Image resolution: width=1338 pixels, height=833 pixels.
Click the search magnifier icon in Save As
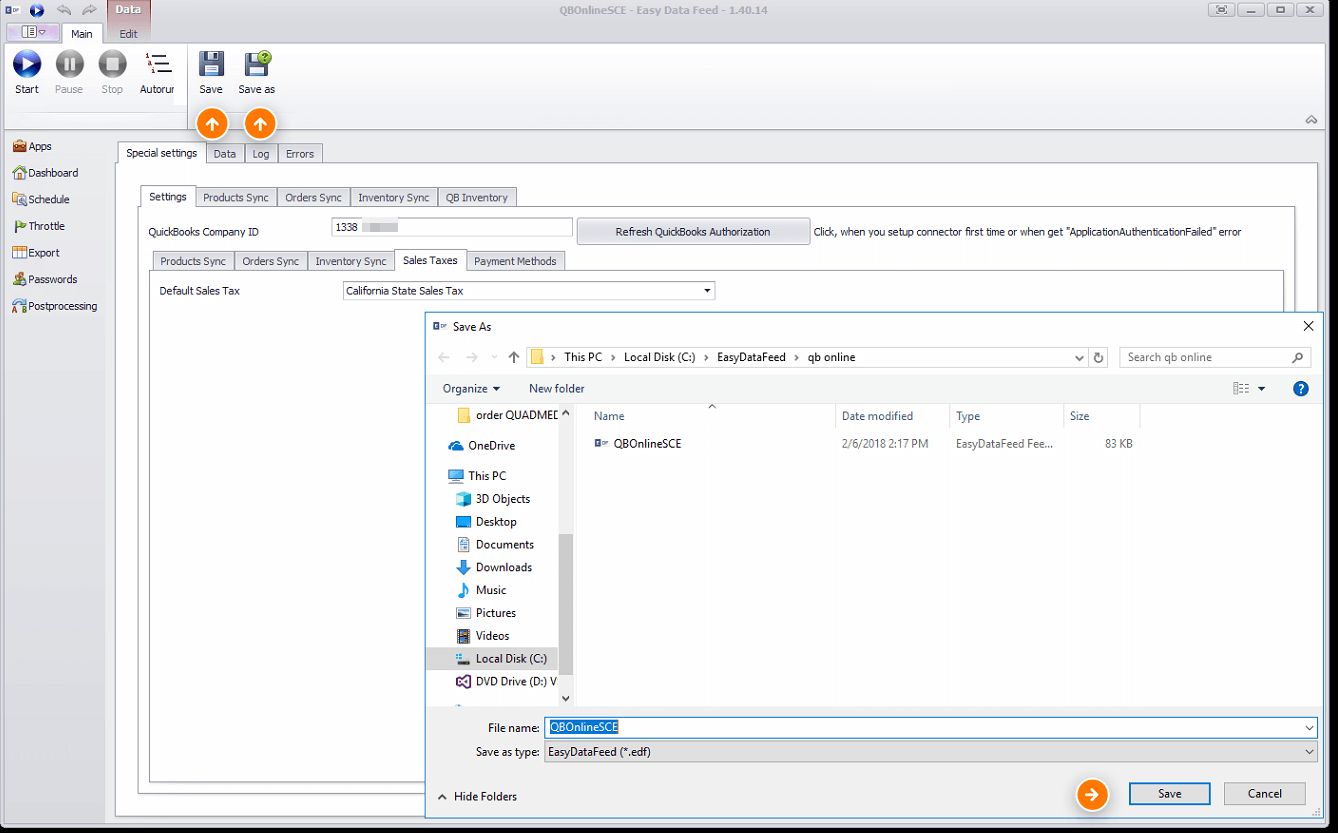(x=1298, y=357)
